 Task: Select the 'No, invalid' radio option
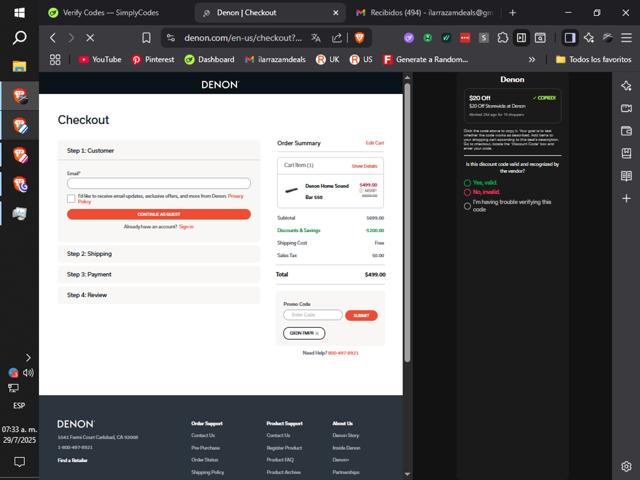point(467,192)
